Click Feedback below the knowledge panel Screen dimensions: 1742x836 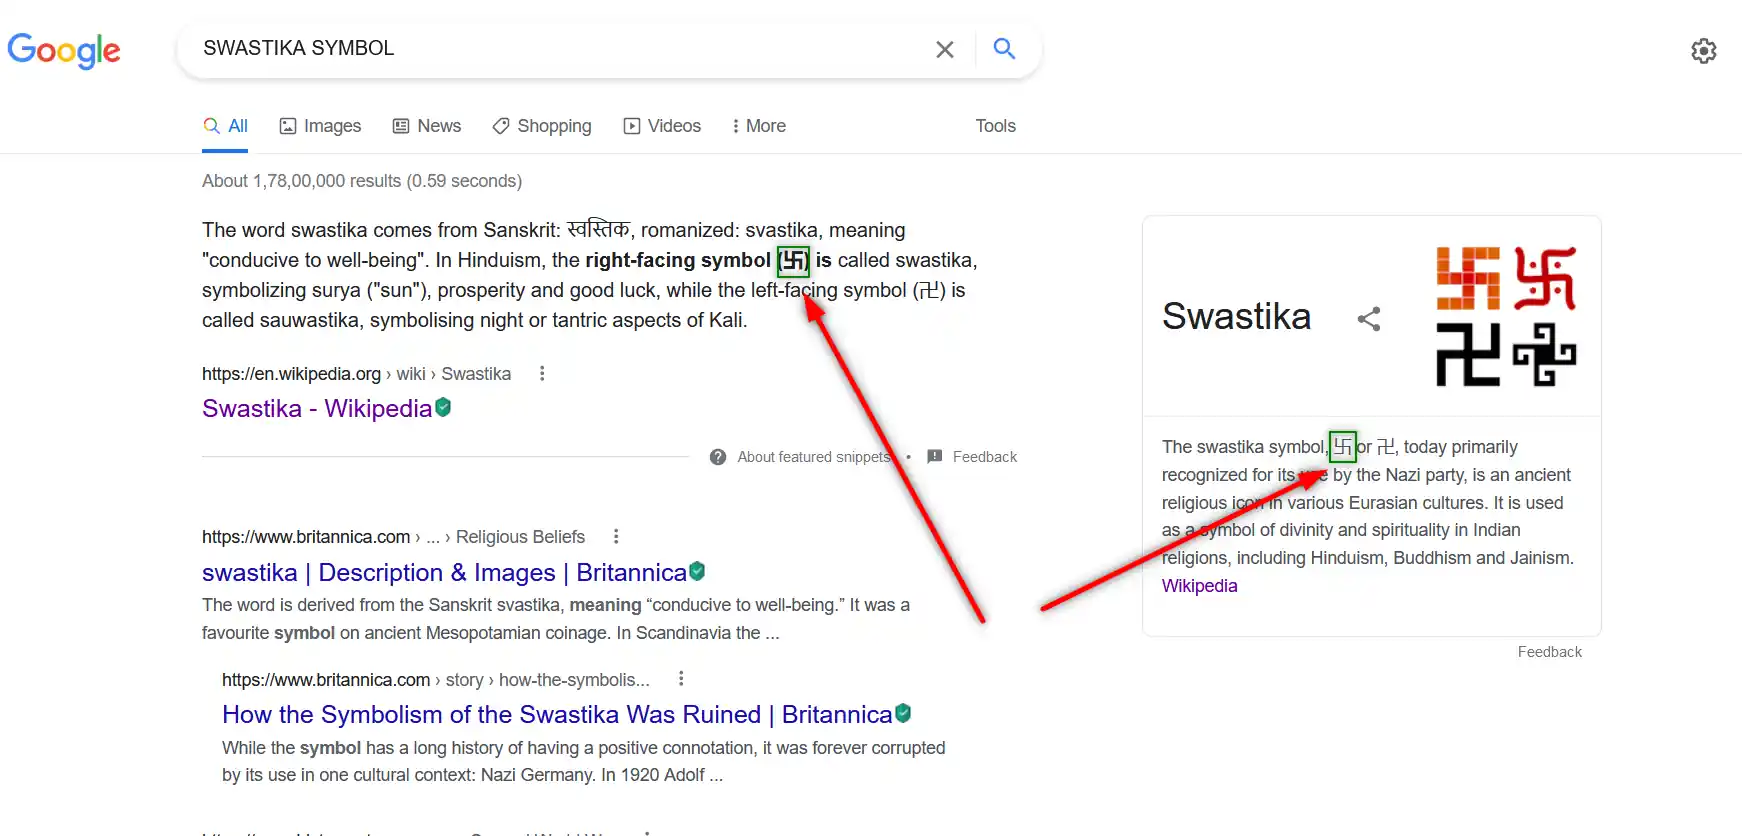[1549, 652]
